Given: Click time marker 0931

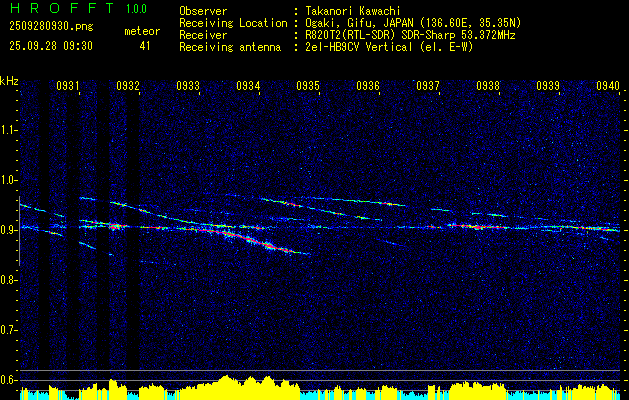Looking at the screenshot, I should click(67, 85).
